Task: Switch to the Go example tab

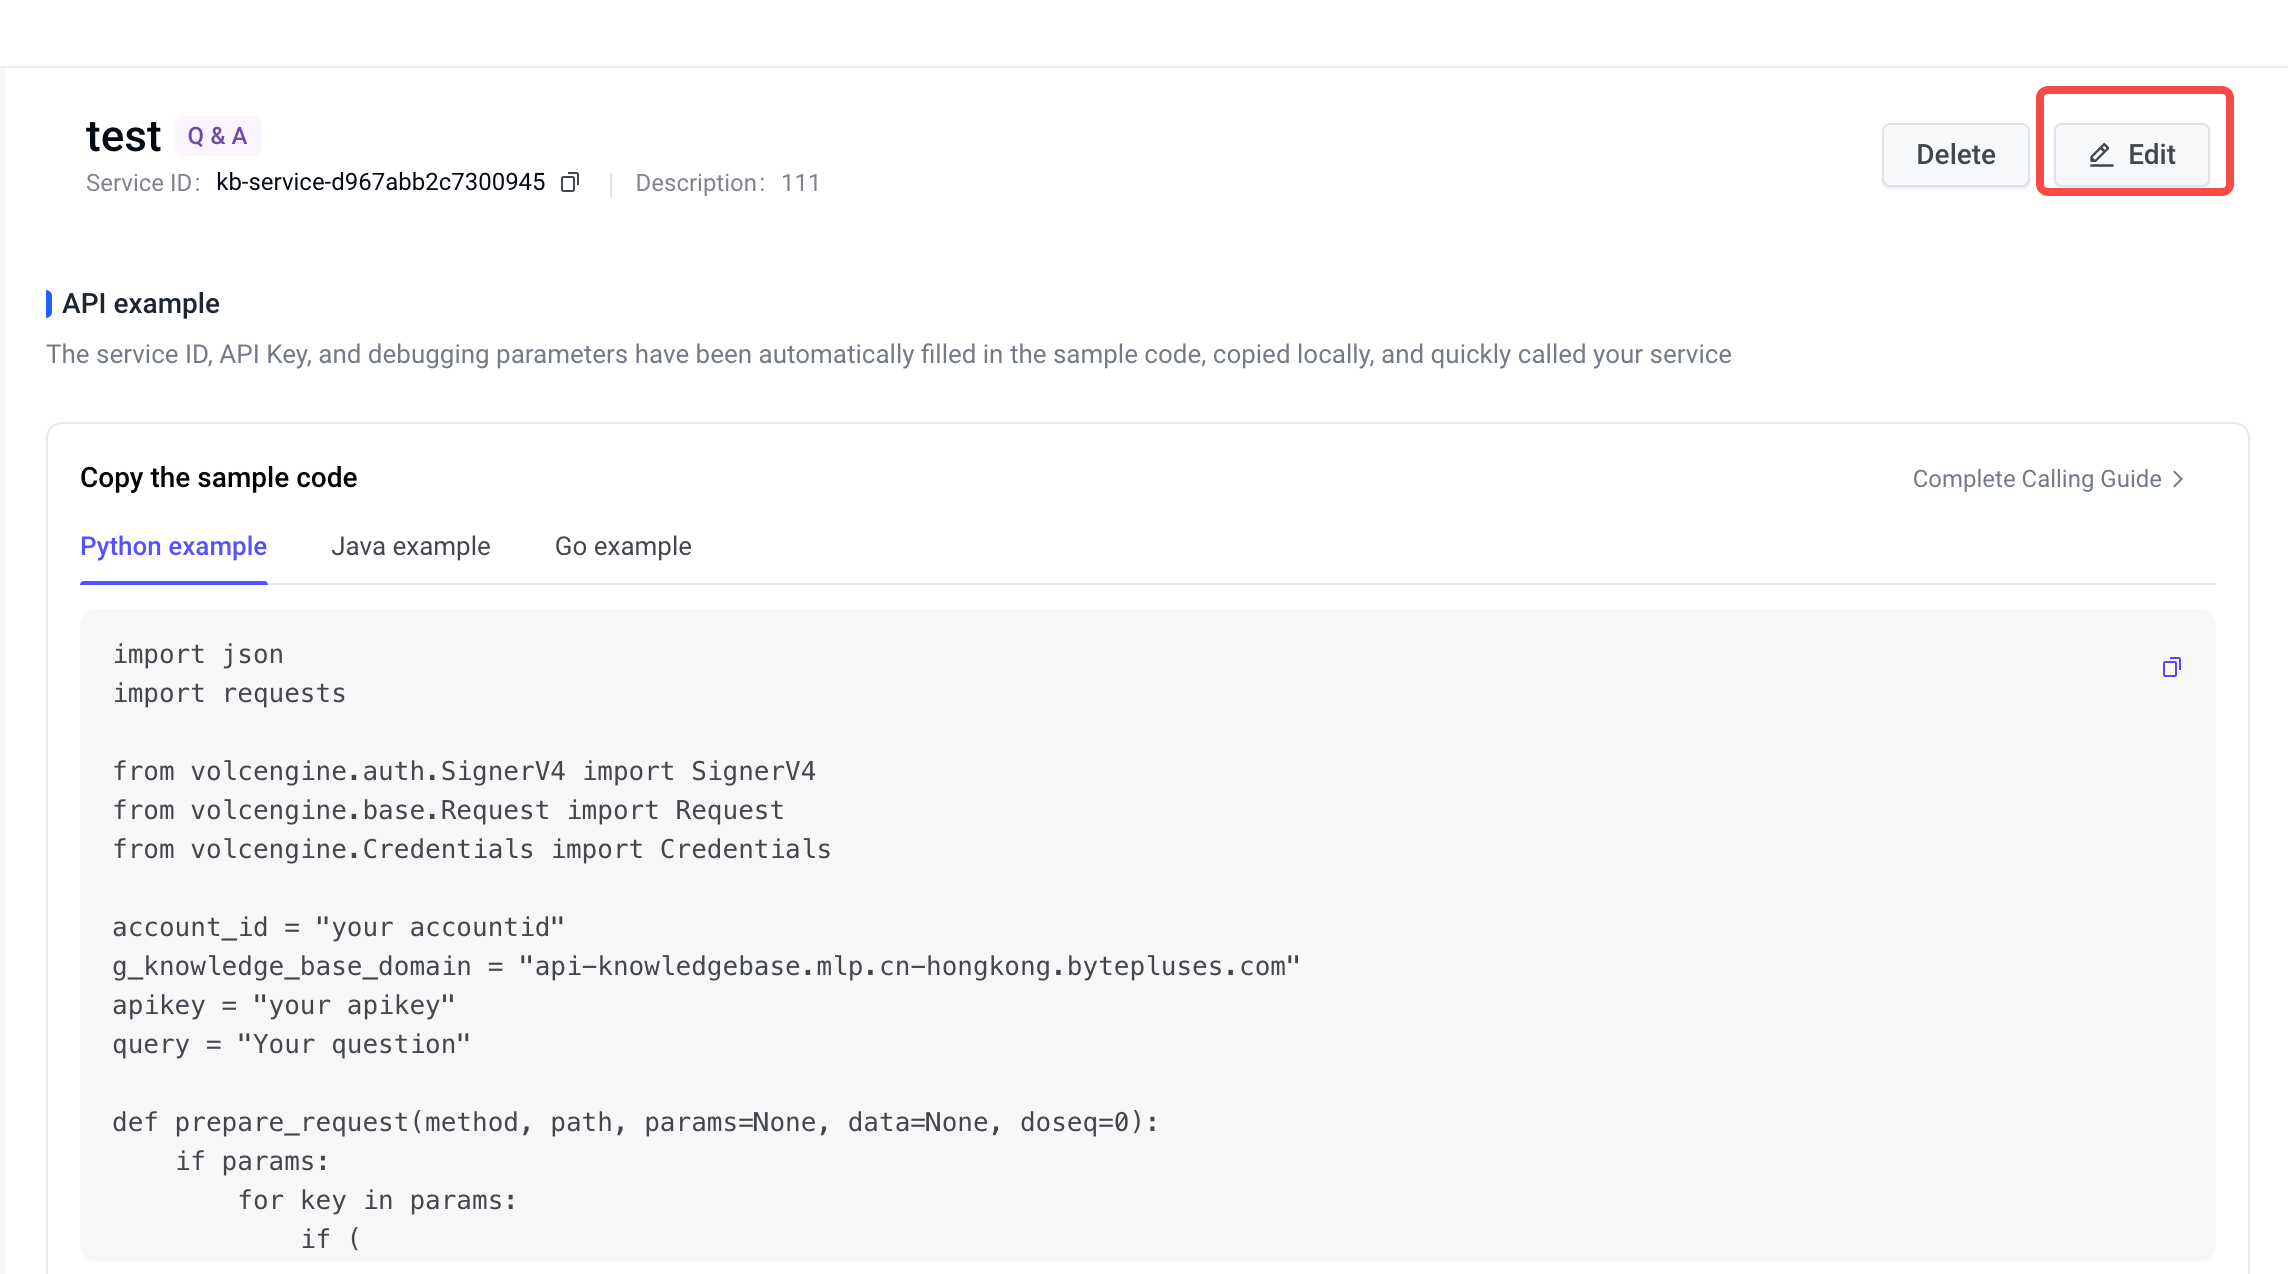Action: coord(623,547)
